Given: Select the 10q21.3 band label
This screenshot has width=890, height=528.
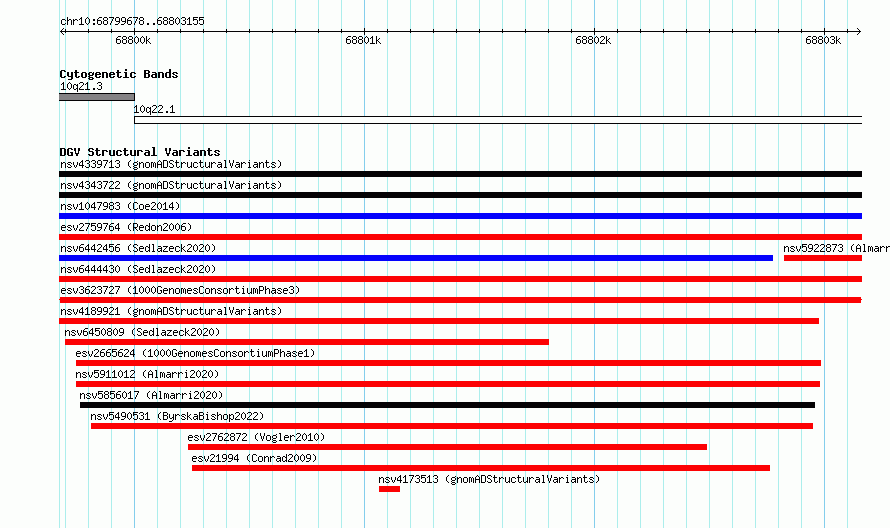Looking at the screenshot, I should [81, 86].
